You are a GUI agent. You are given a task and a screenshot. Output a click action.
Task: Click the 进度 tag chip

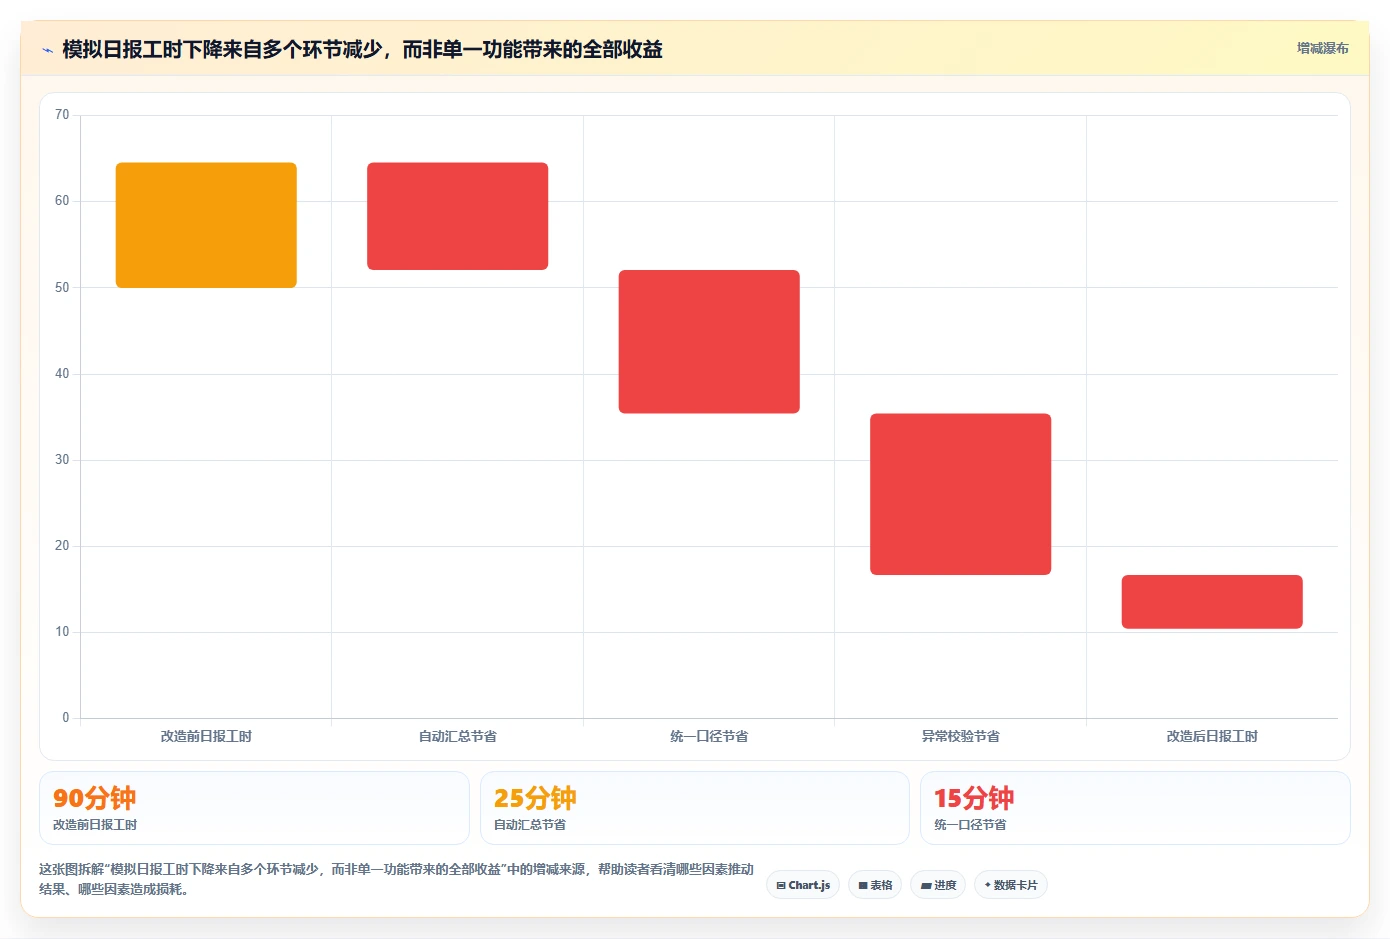[938, 885]
